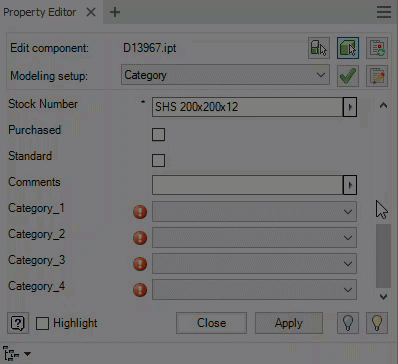Viewport: 398px width, 364px height.
Task: Click the Stock Number field arrow button
Action: point(350,107)
